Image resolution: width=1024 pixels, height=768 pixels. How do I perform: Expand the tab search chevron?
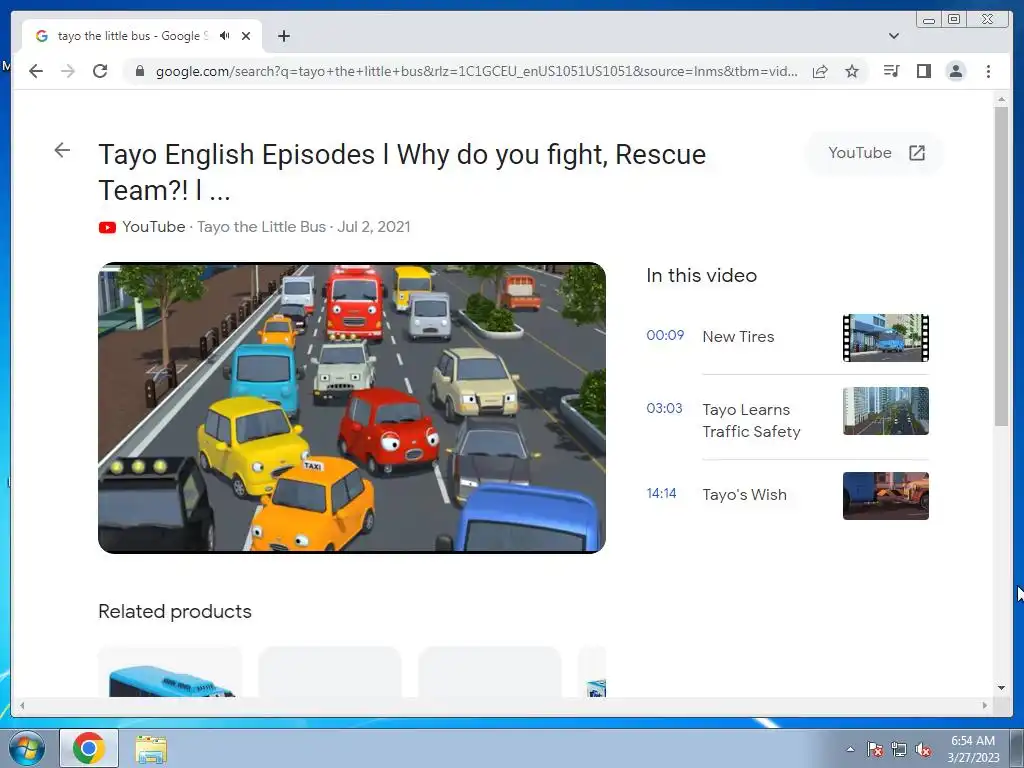(x=894, y=36)
